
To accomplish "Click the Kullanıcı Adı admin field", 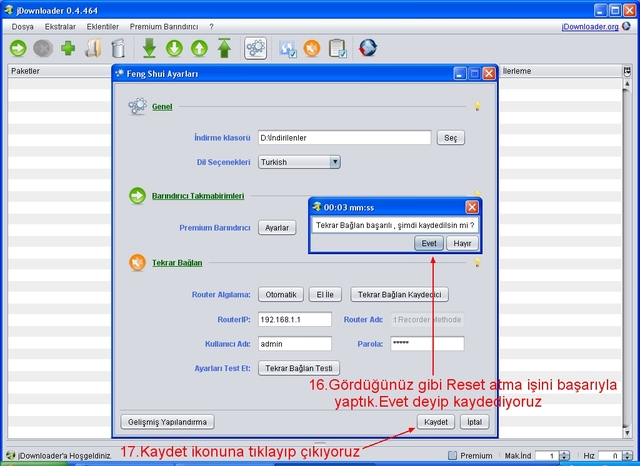I will coord(295,344).
